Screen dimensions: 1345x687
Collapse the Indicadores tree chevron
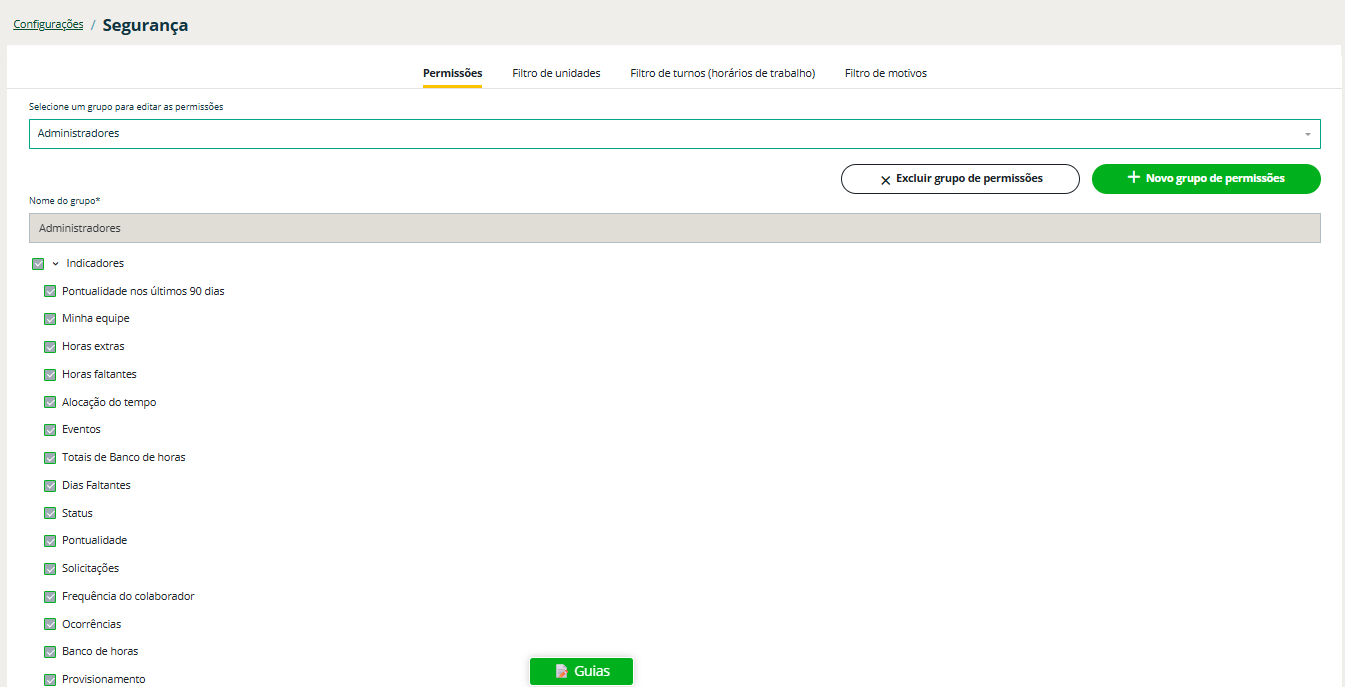pos(55,264)
